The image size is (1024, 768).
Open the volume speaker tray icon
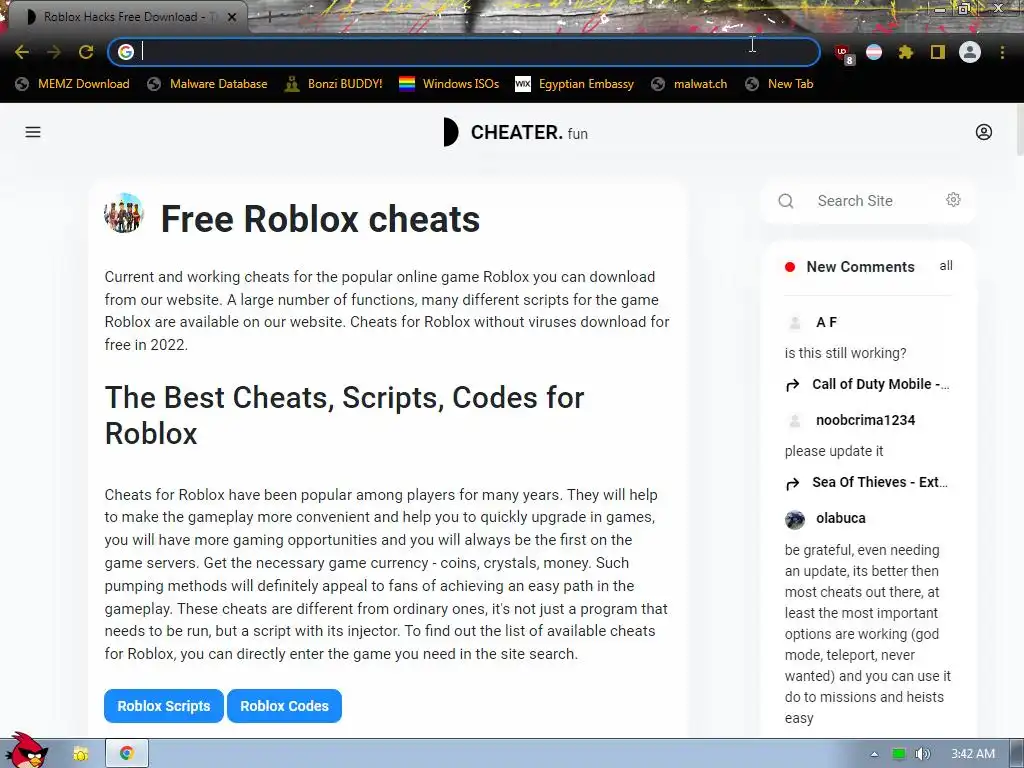(x=923, y=754)
